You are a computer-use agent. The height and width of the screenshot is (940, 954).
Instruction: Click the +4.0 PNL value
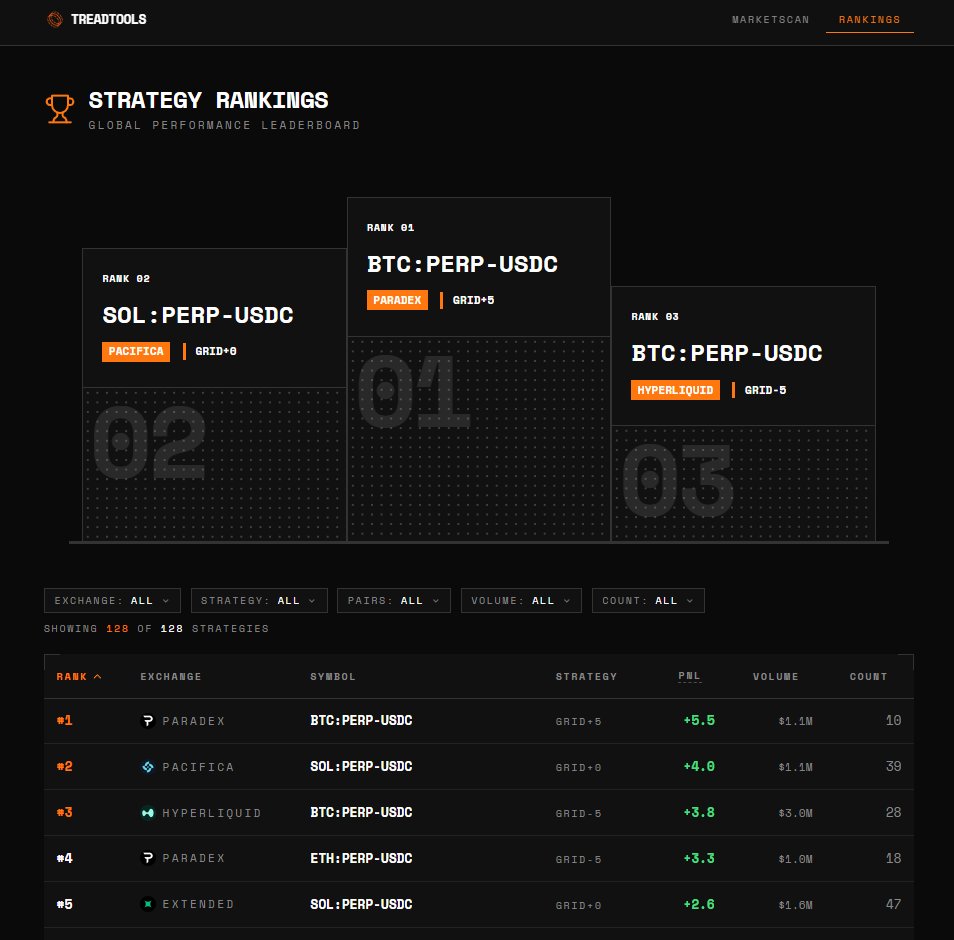point(699,767)
